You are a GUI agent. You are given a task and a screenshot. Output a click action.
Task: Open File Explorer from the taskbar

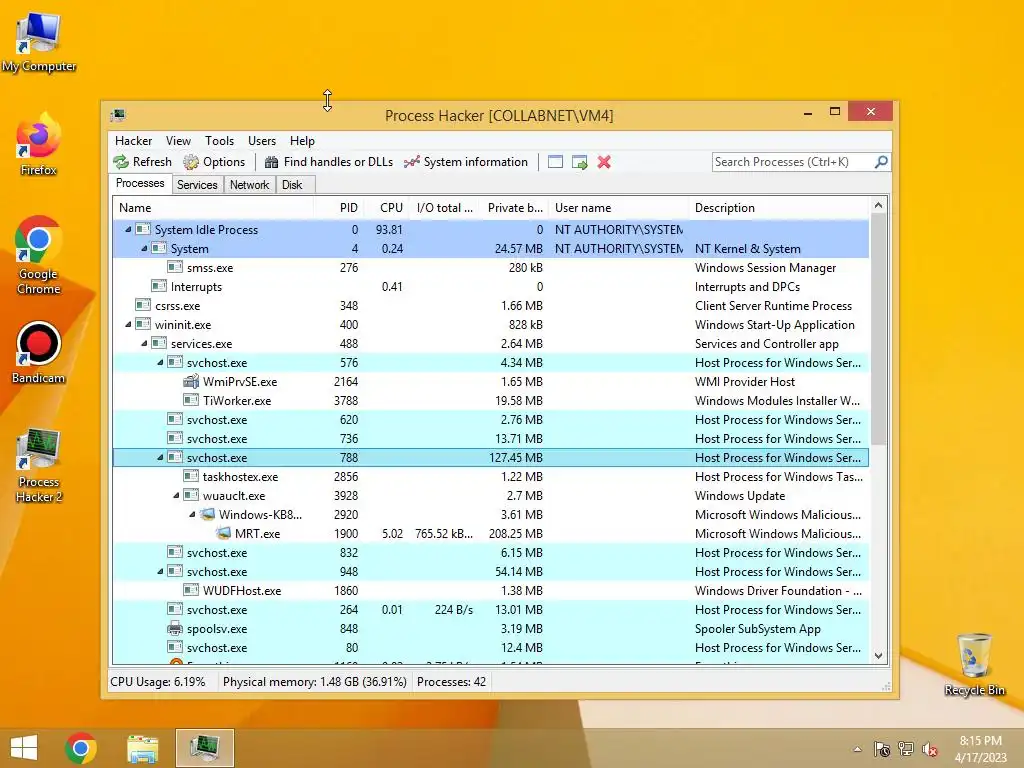[x=142, y=748]
